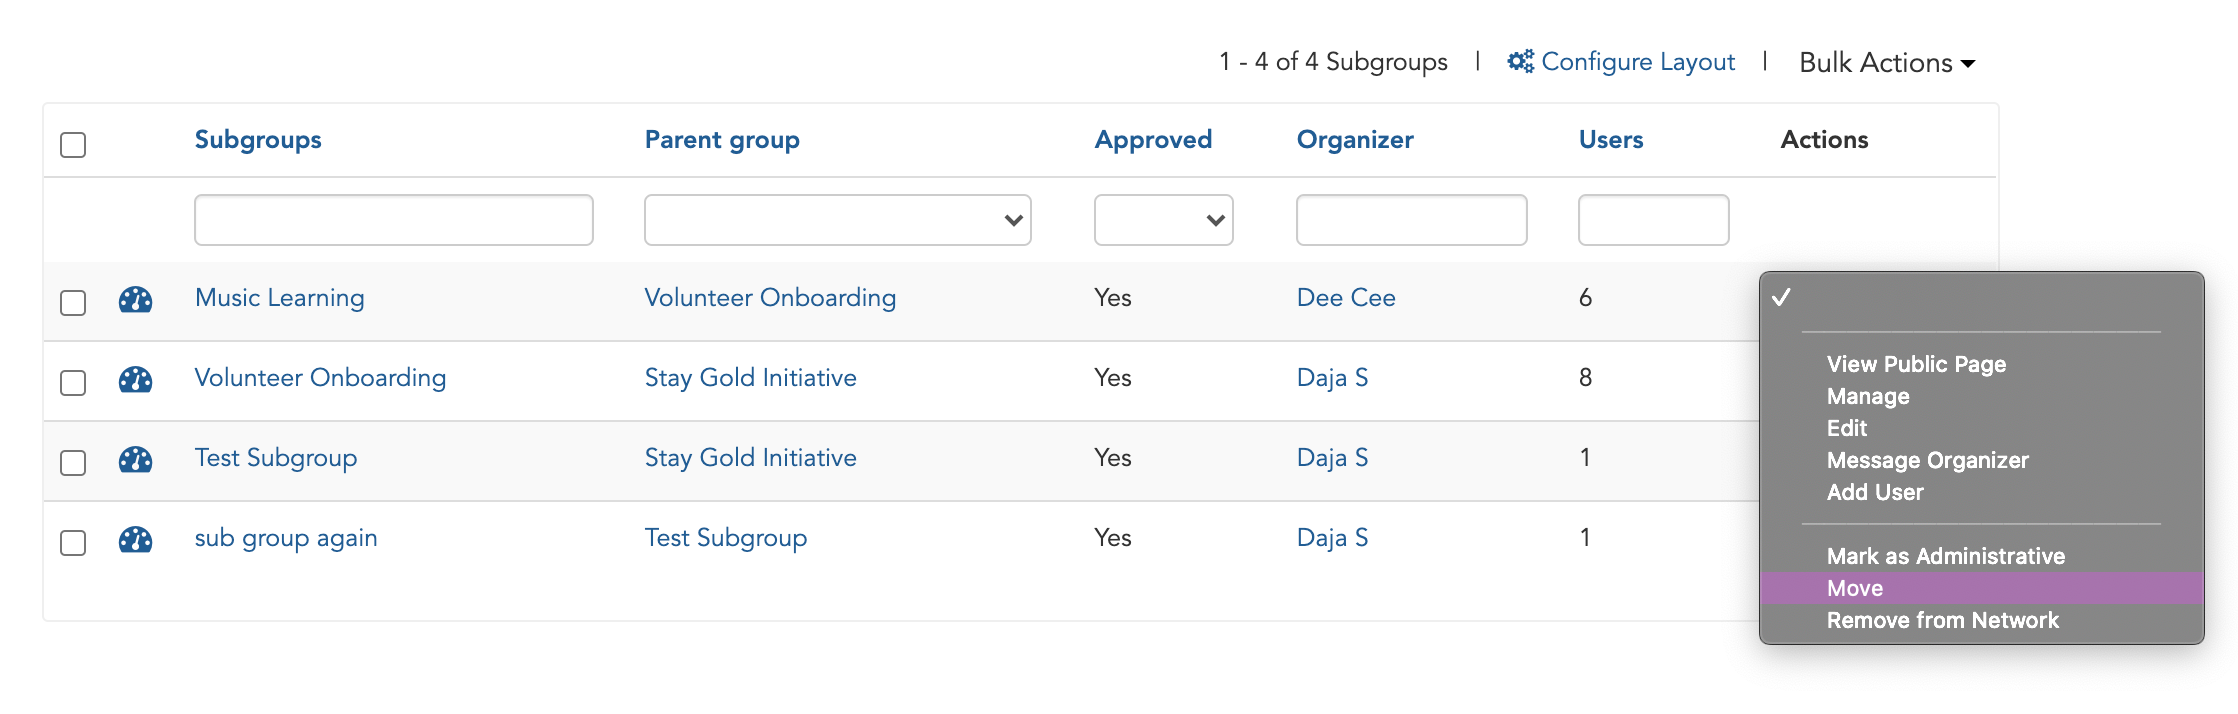Open the Bulk Actions dropdown
2238x714 pixels.
(x=1885, y=62)
